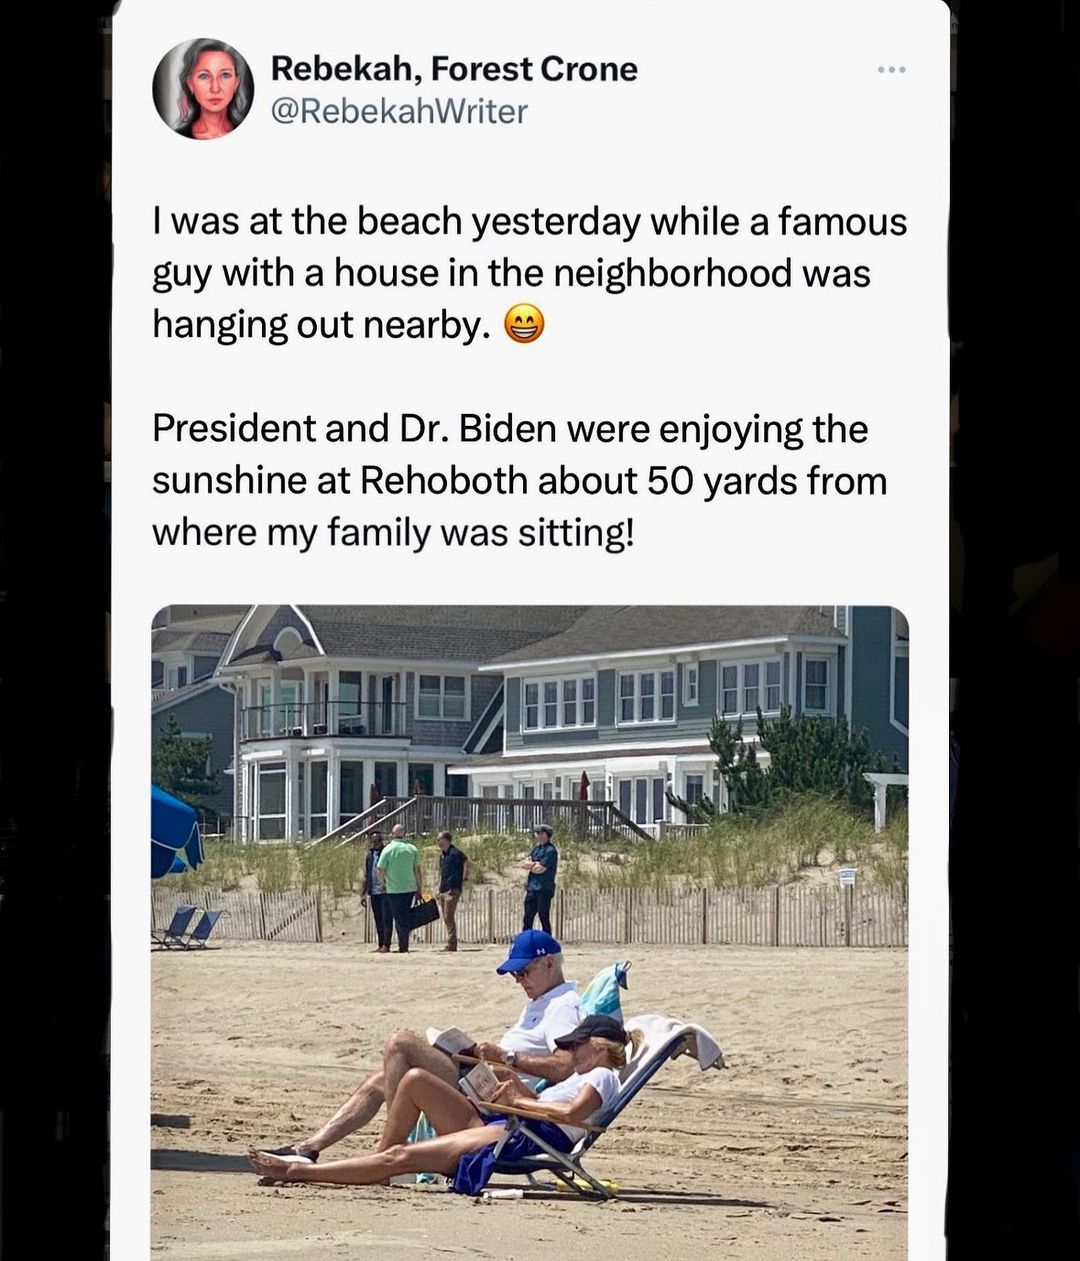Click the small sign on the dune fence
Image resolution: width=1080 pixels, height=1261 pixels.
pyautogui.click(x=847, y=877)
